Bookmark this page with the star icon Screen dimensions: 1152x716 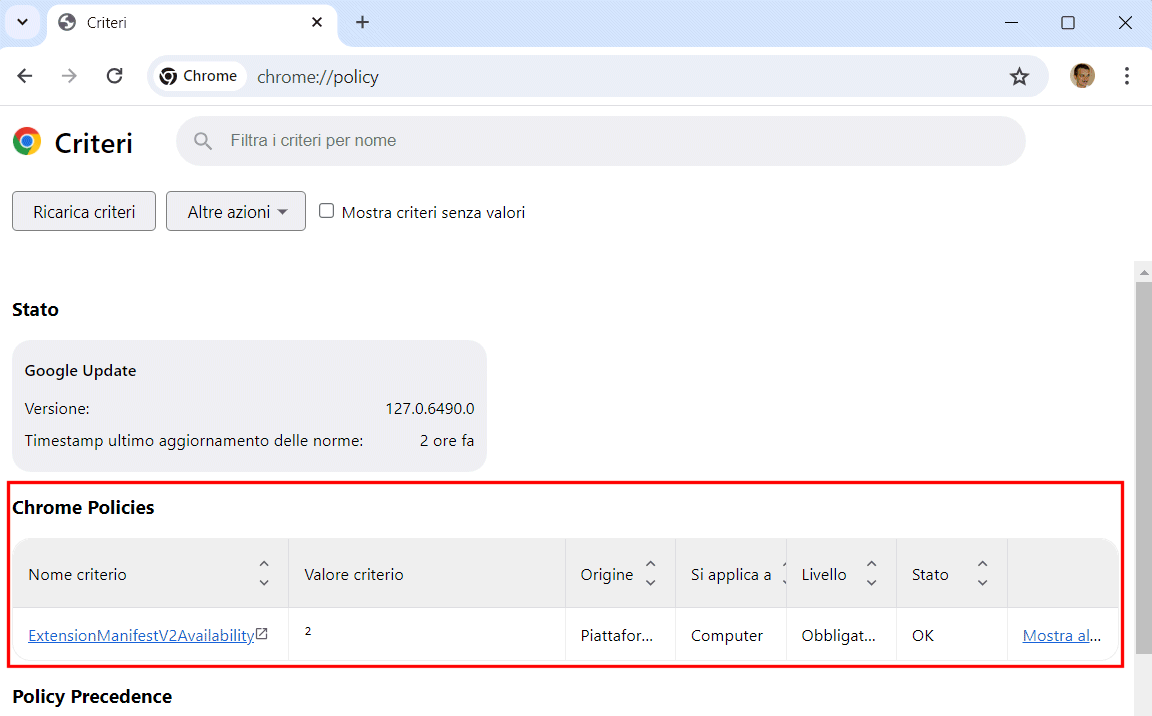pos(1019,76)
